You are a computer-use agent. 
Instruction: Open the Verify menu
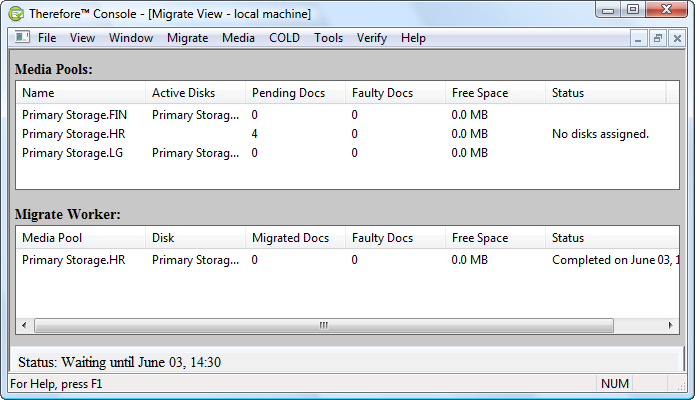pyautogui.click(x=371, y=38)
